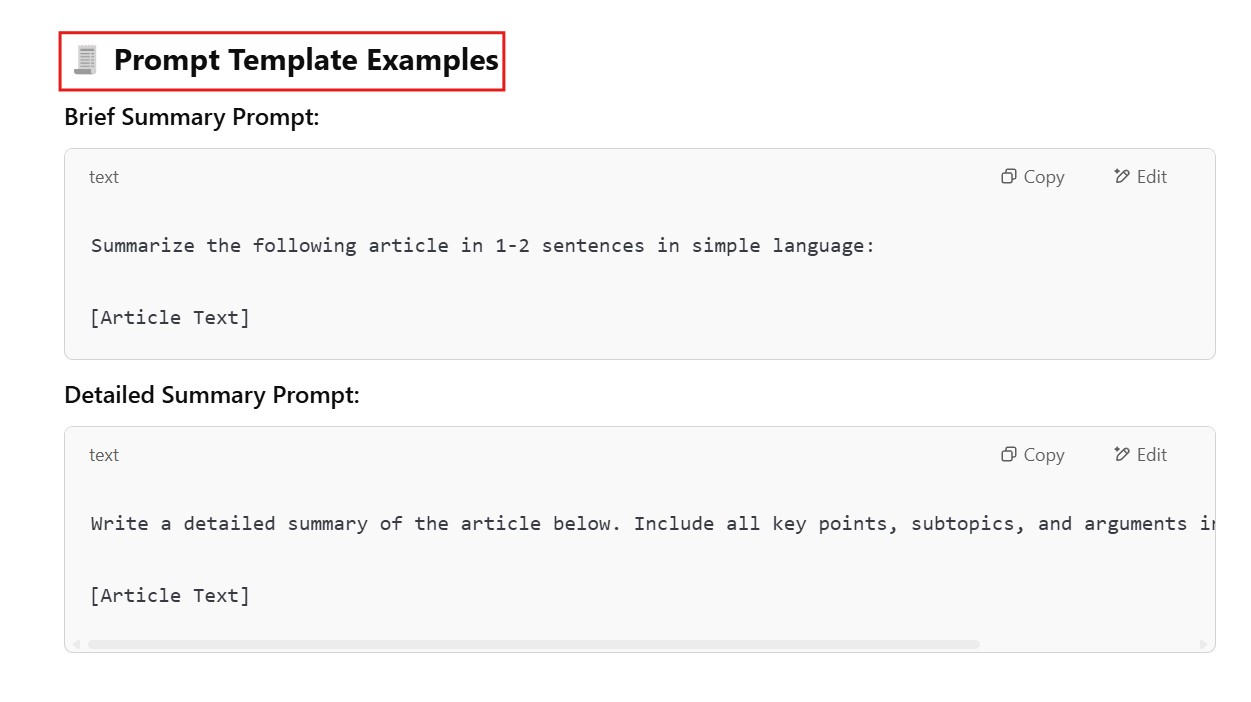Click the "Brief Summary Prompt:" subheading
The height and width of the screenshot is (702, 1251).
(x=191, y=117)
